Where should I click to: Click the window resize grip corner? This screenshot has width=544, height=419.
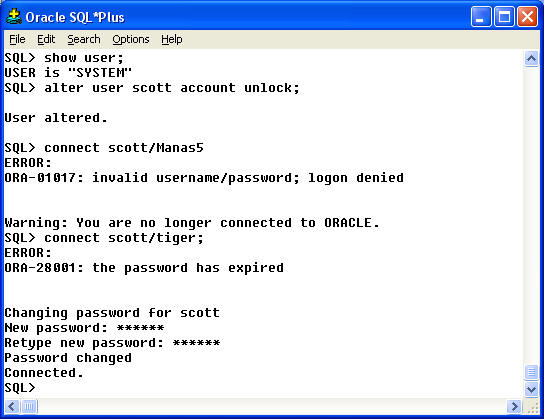point(532,407)
